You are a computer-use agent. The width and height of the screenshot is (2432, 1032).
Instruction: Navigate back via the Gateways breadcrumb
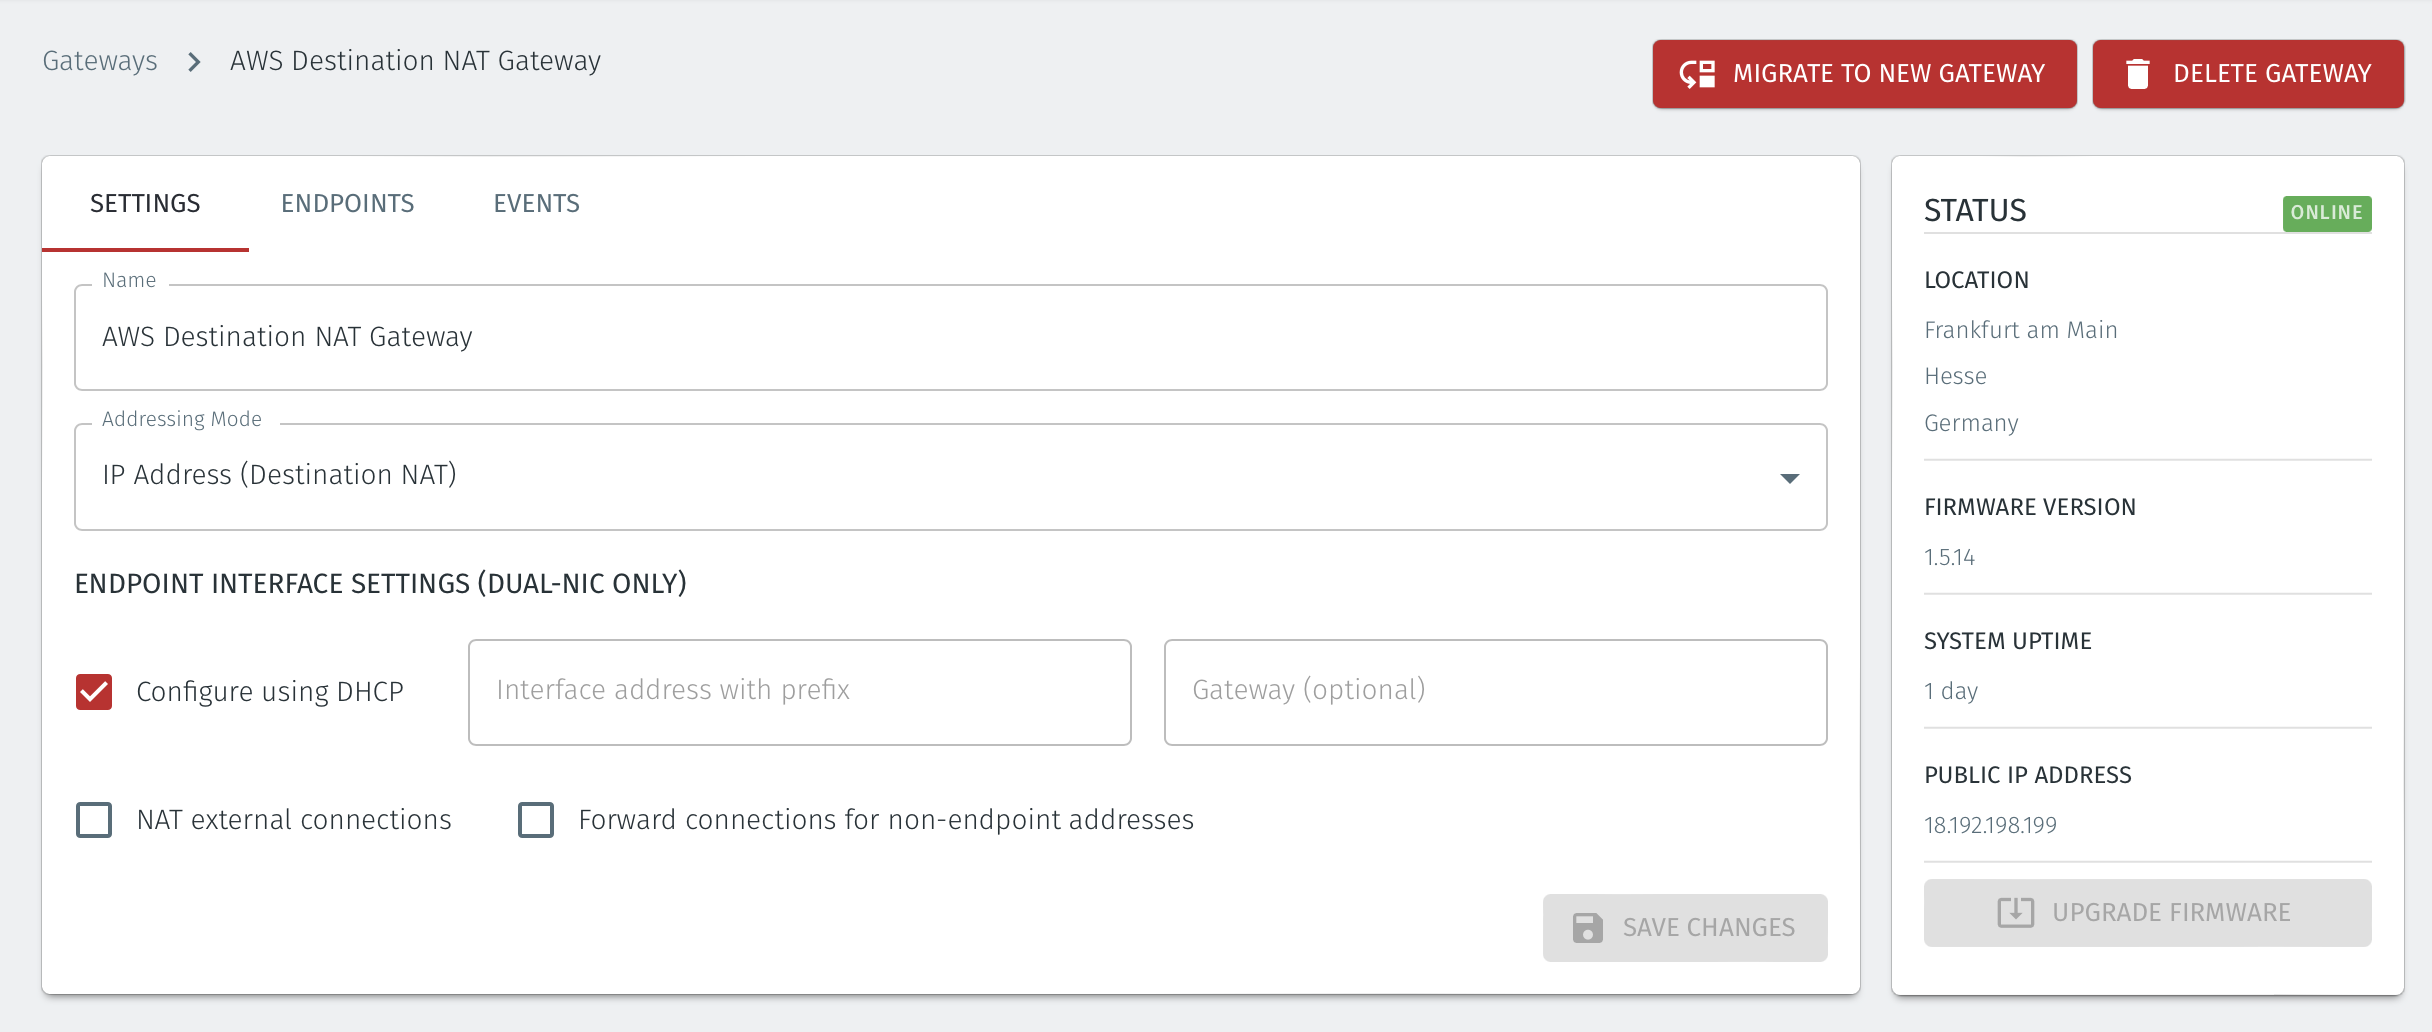100,60
